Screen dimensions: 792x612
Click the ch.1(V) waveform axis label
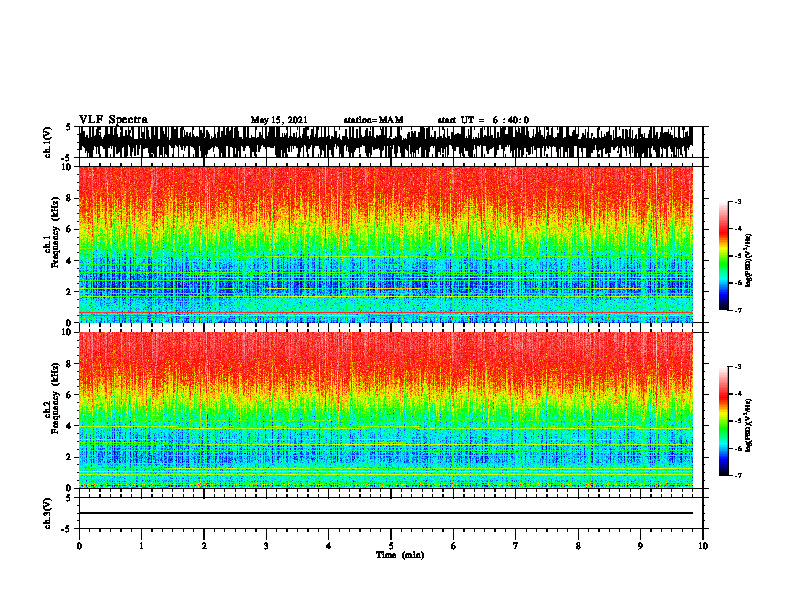click(48, 142)
